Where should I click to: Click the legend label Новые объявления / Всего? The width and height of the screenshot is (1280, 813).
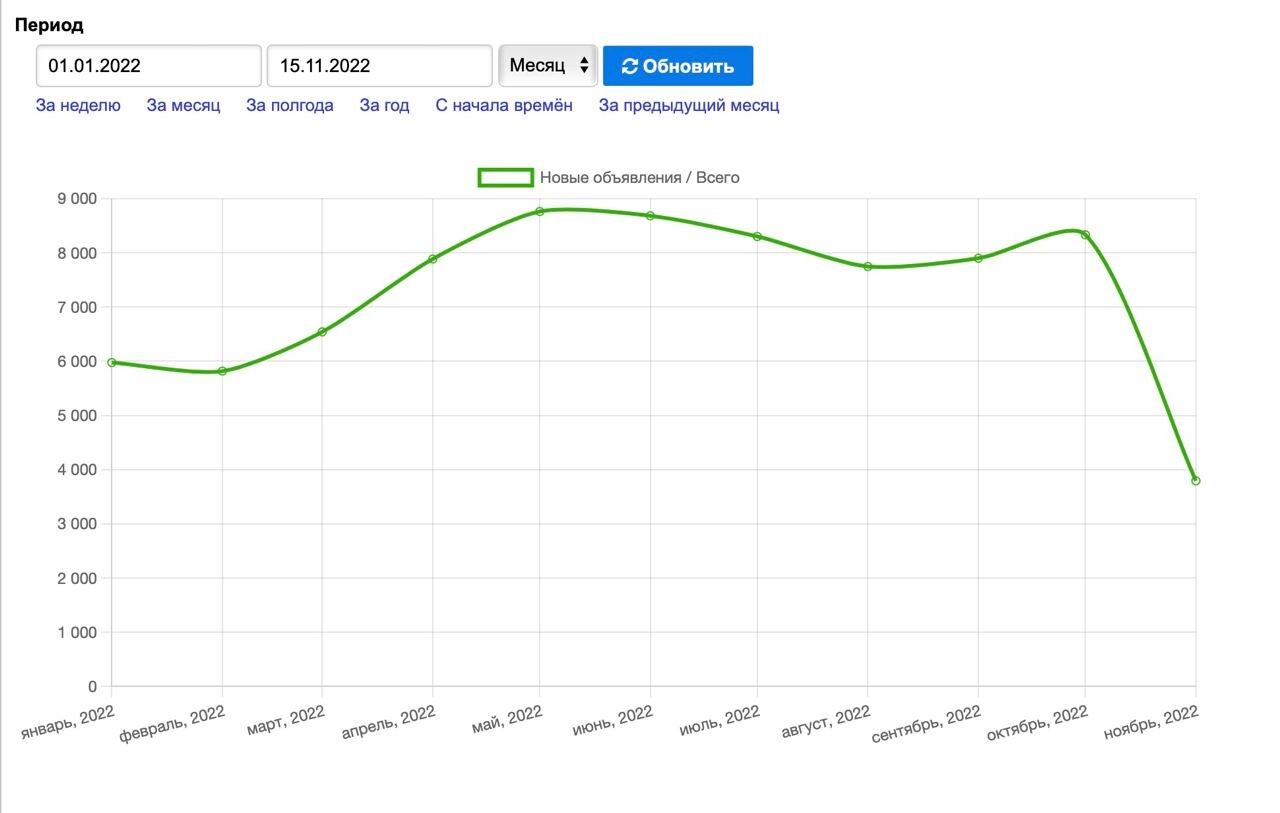click(640, 177)
